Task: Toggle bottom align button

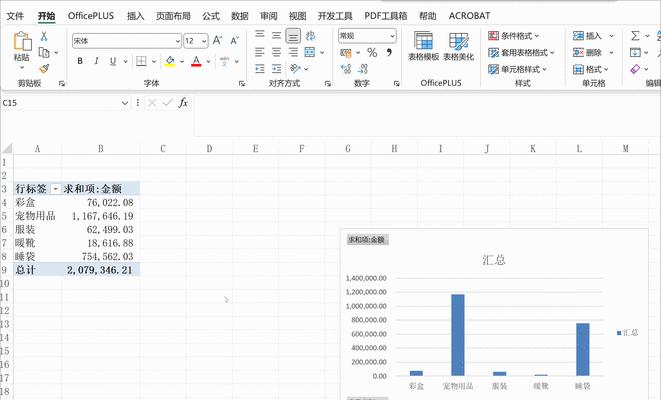Action: (293, 36)
